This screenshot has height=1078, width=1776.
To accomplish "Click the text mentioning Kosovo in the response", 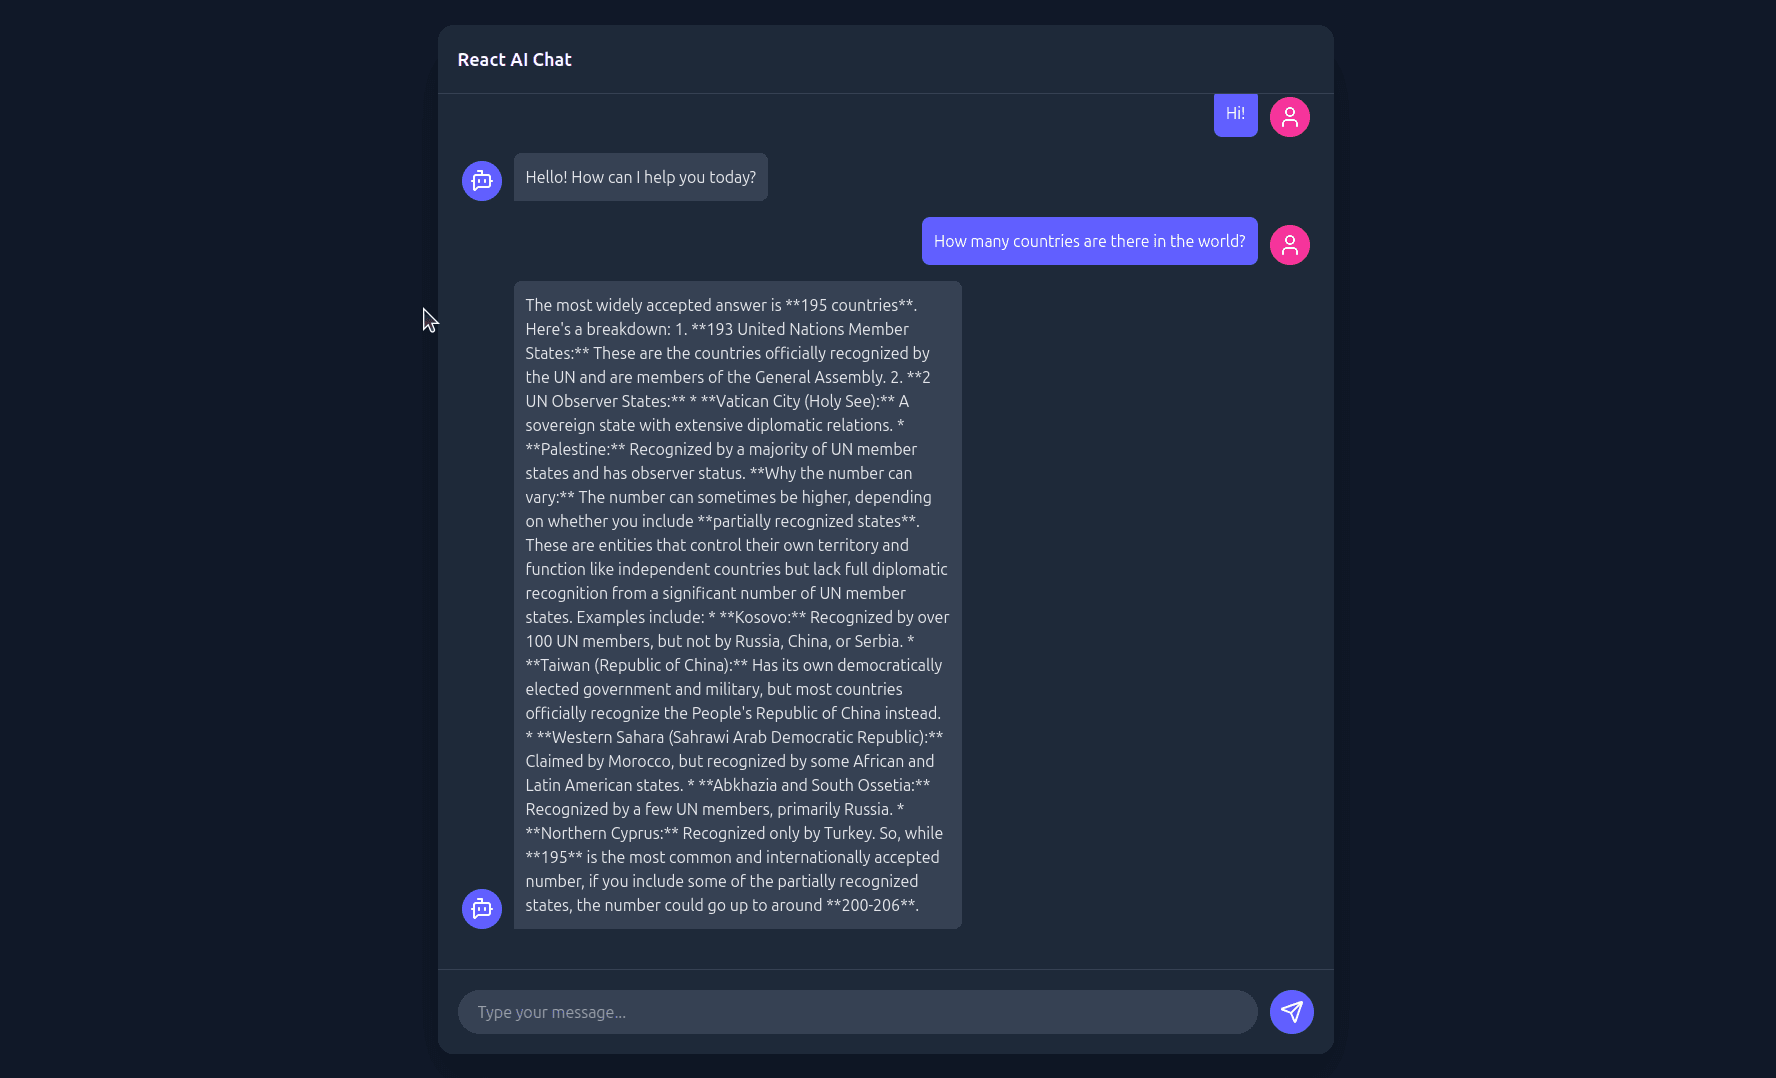I will [760, 617].
